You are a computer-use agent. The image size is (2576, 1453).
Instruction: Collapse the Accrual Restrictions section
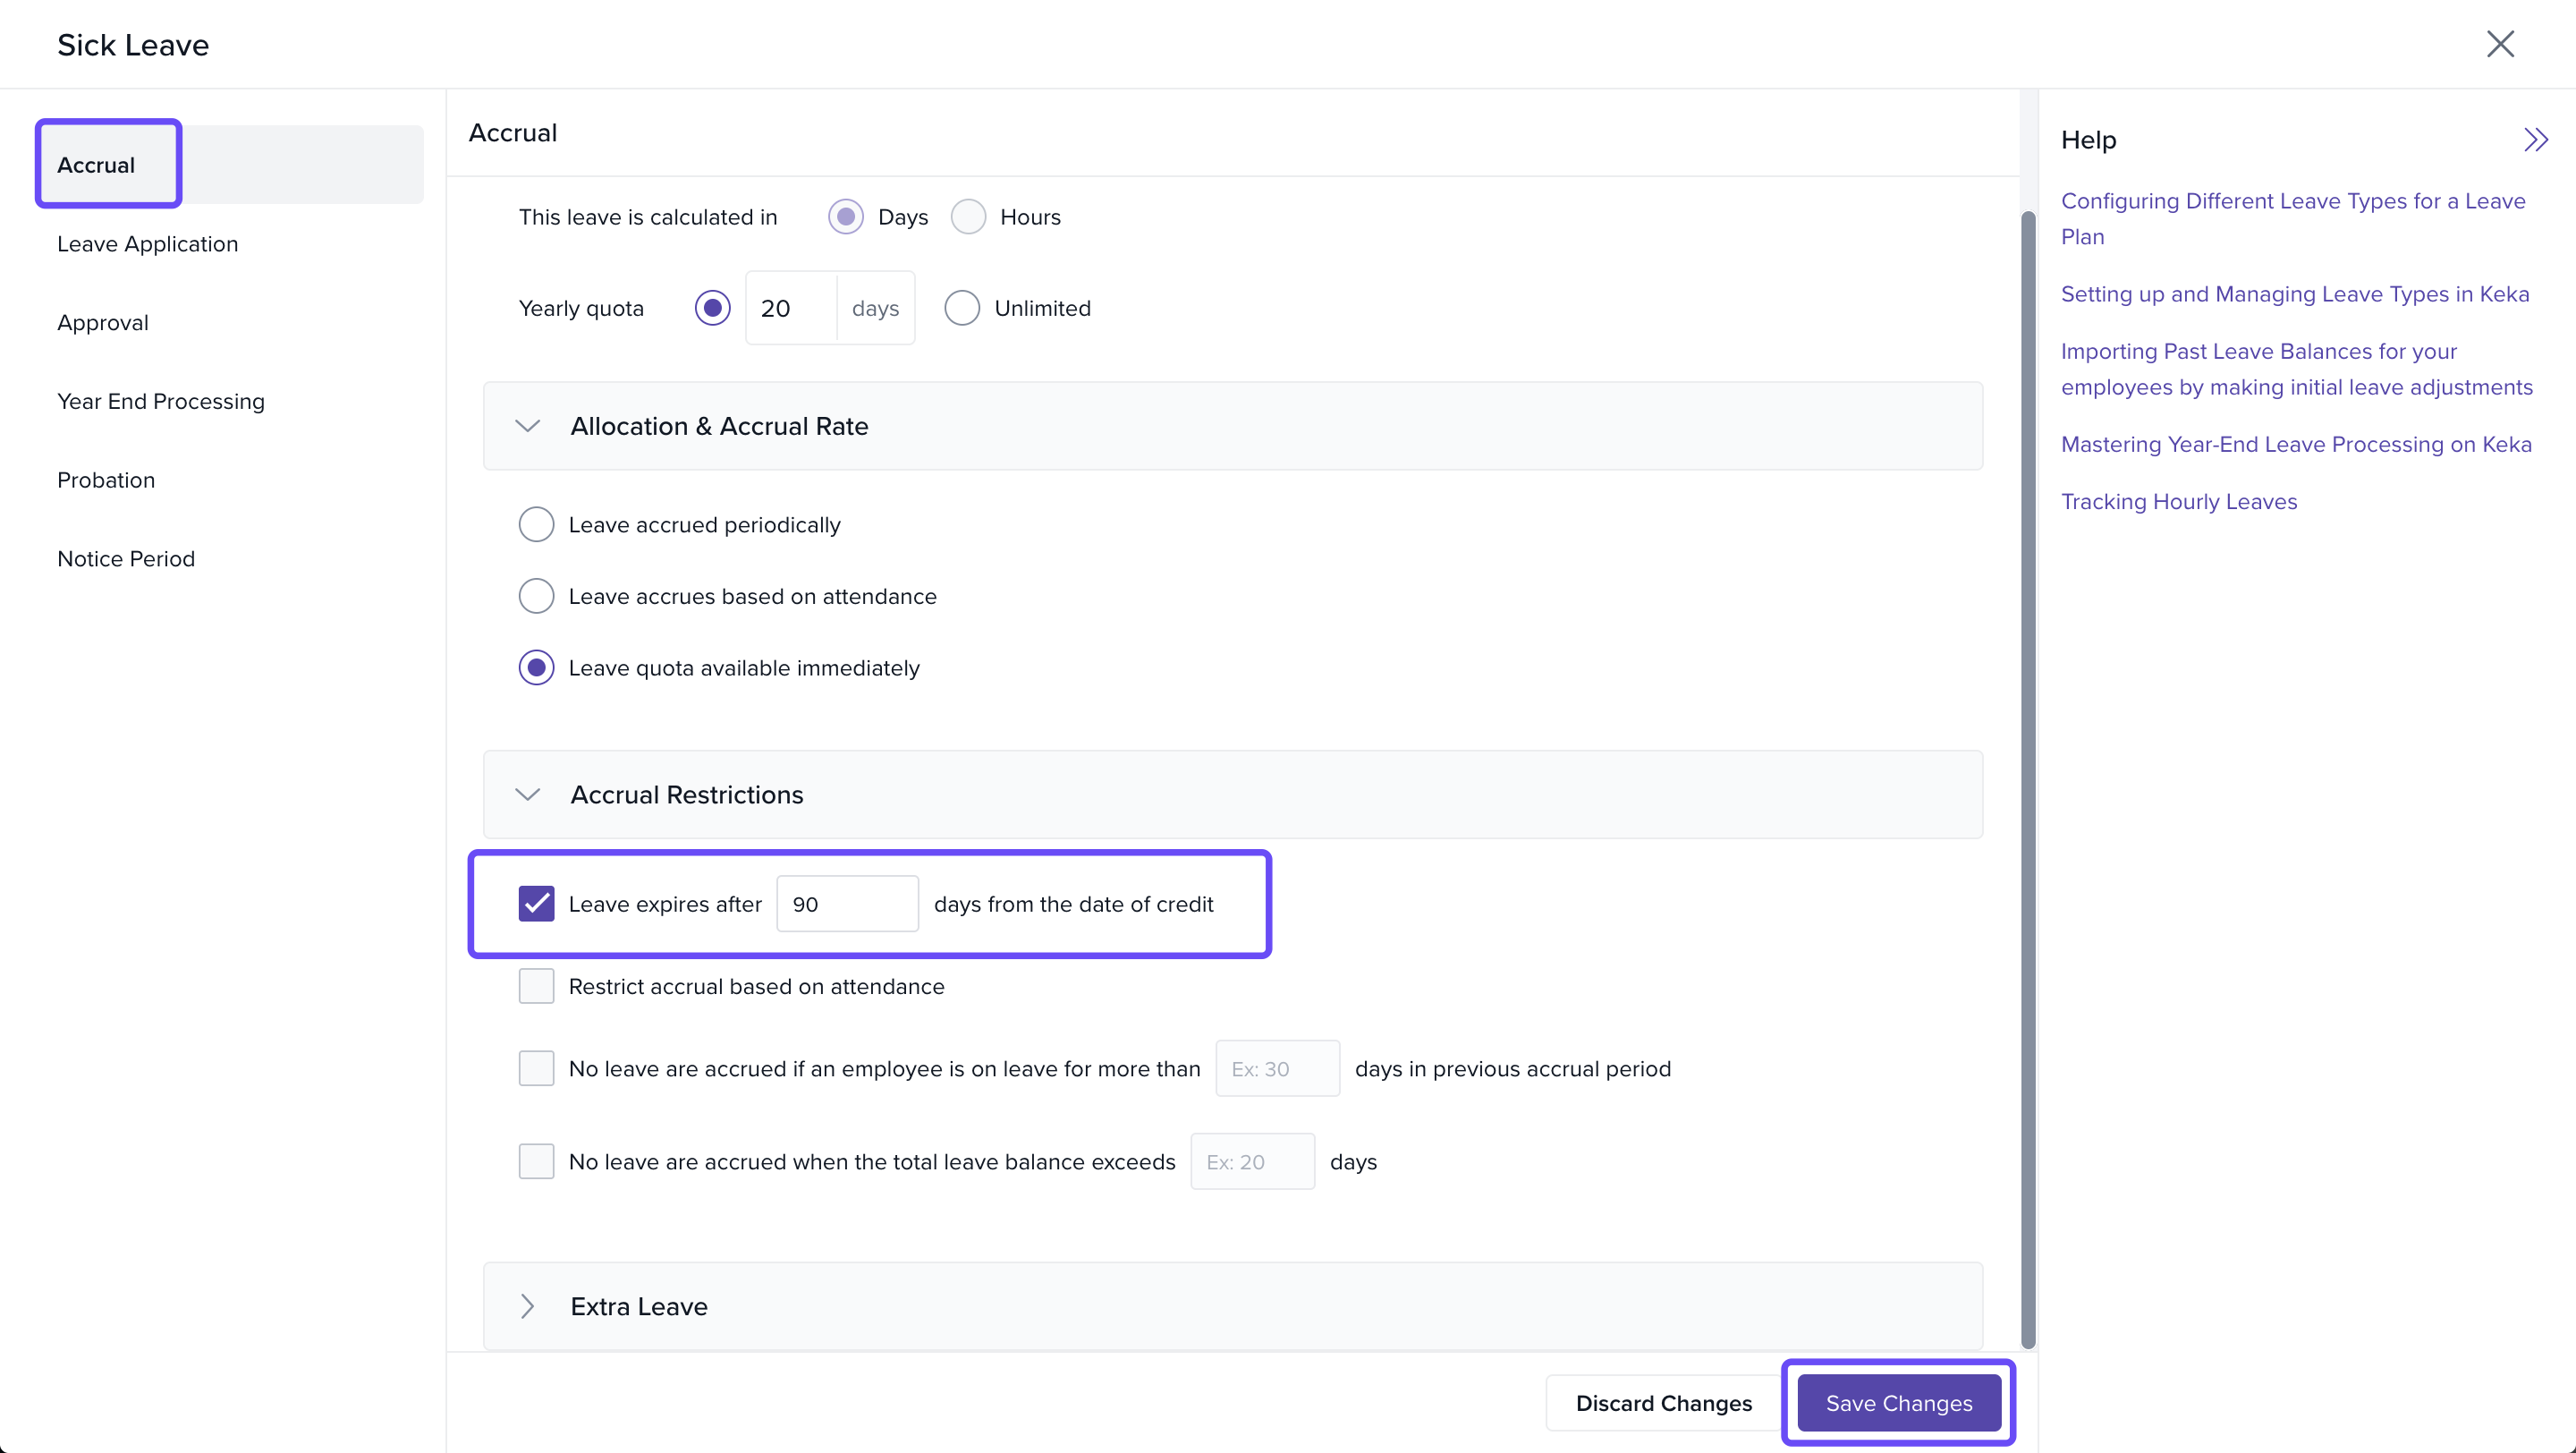coord(528,795)
